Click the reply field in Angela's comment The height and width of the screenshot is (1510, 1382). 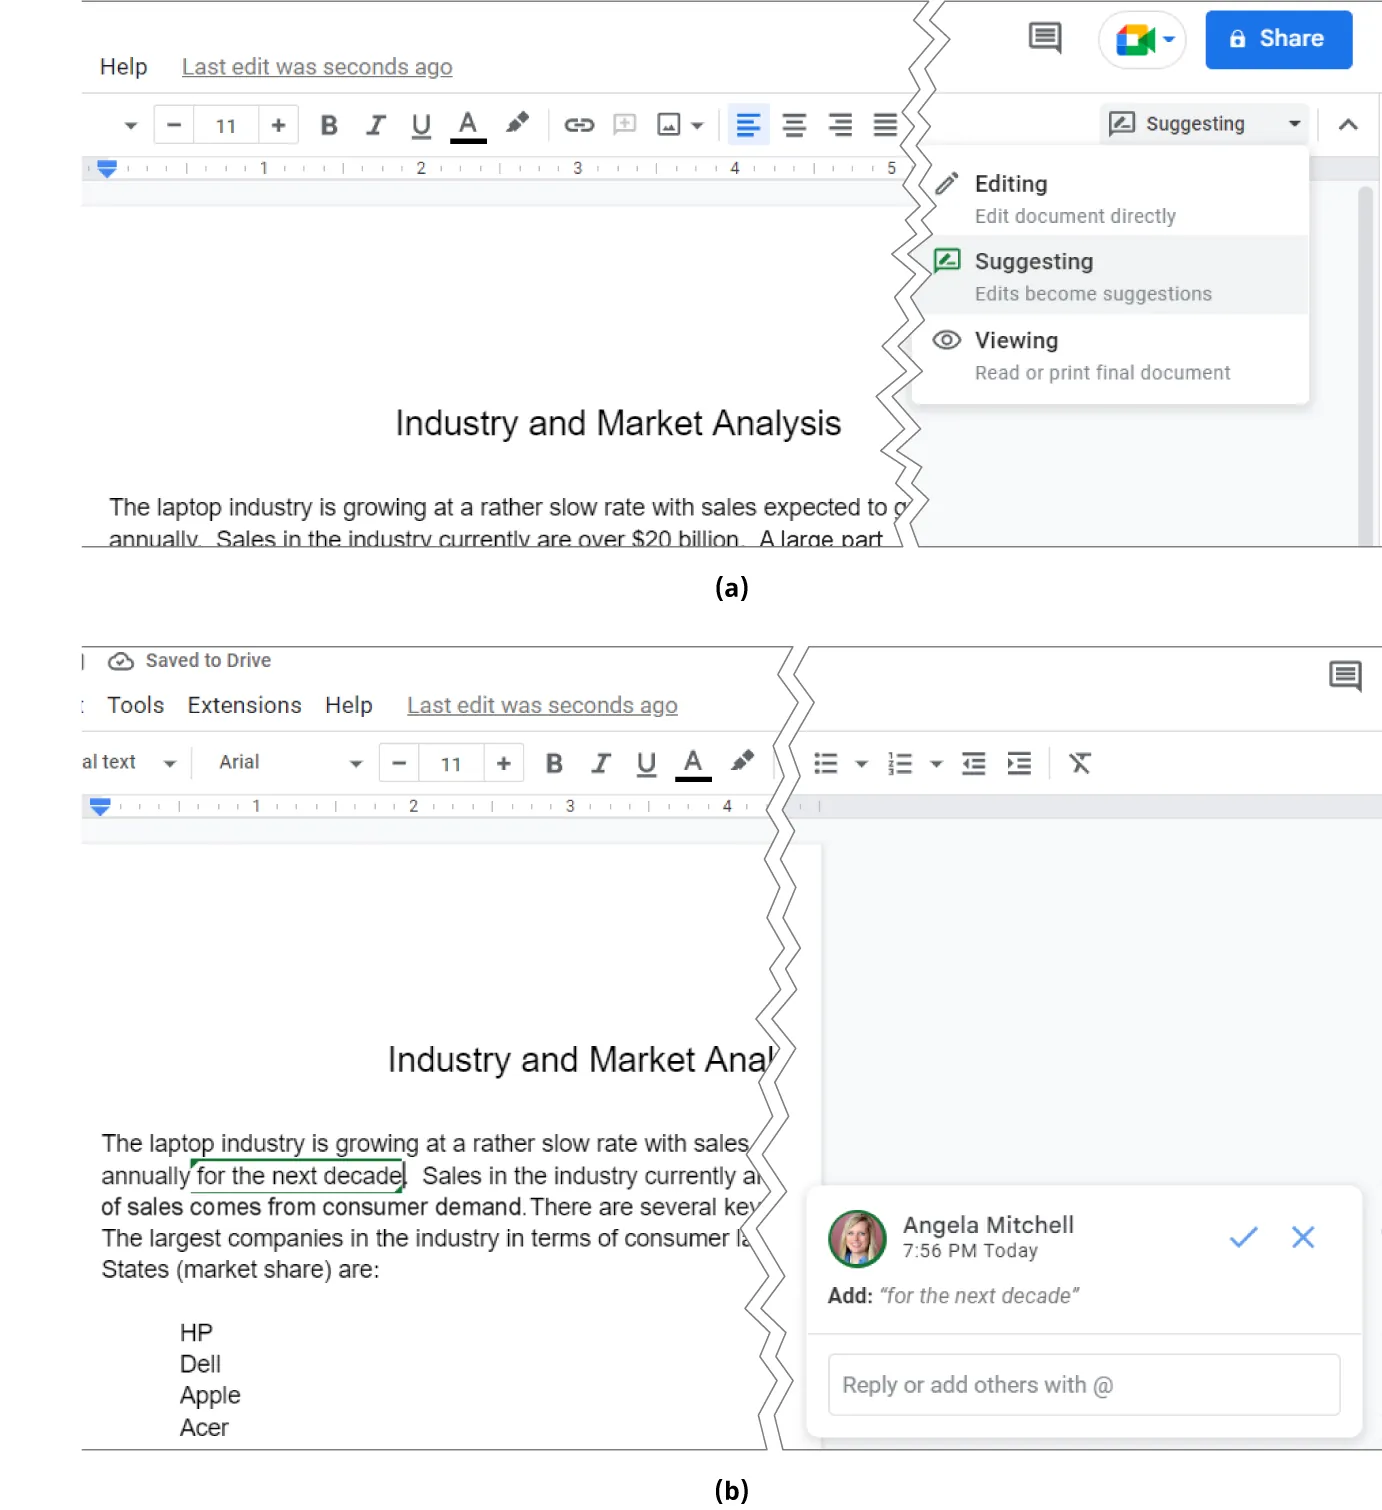click(1083, 1385)
